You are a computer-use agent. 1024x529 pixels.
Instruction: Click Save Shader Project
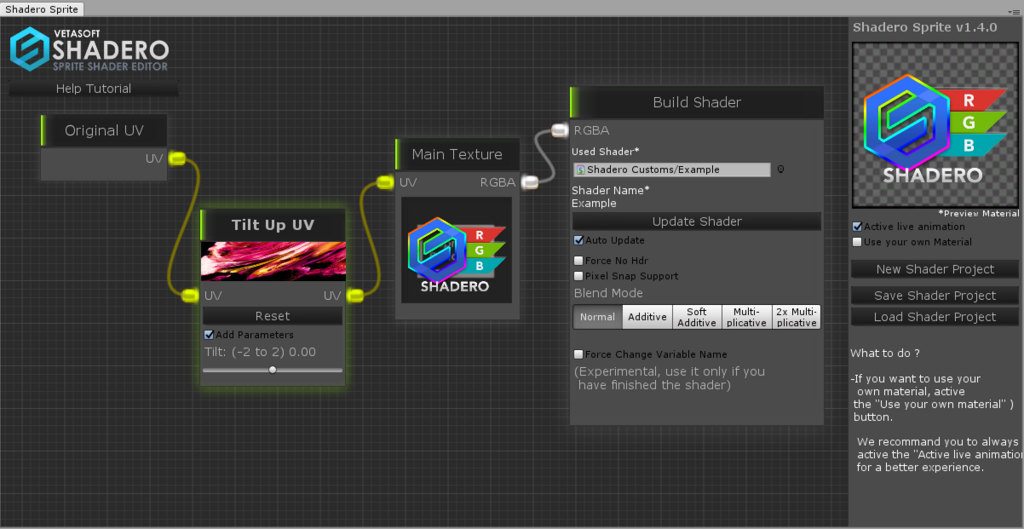tap(935, 296)
